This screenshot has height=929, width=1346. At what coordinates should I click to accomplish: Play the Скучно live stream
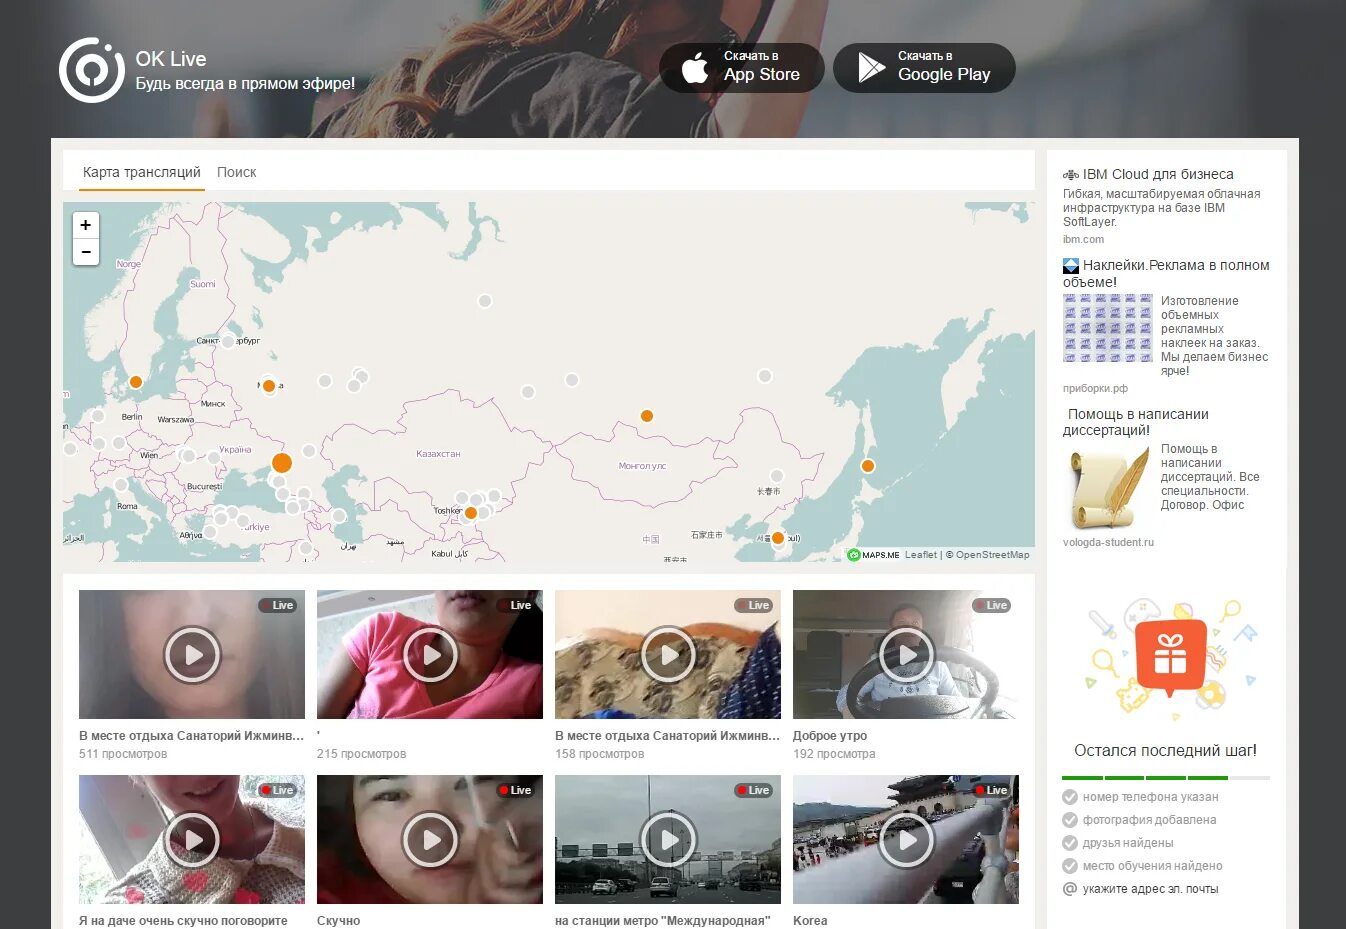tap(430, 839)
